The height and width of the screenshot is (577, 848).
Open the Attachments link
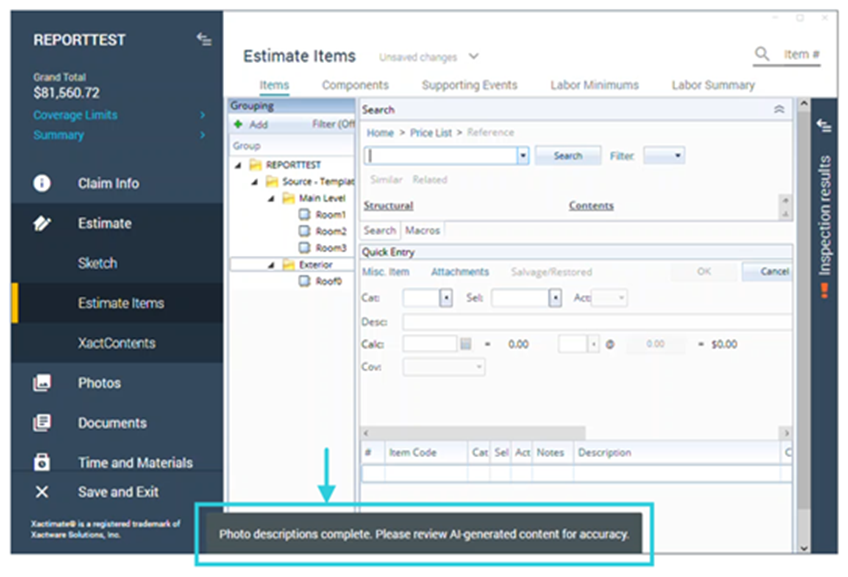pyautogui.click(x=460, y=271)
